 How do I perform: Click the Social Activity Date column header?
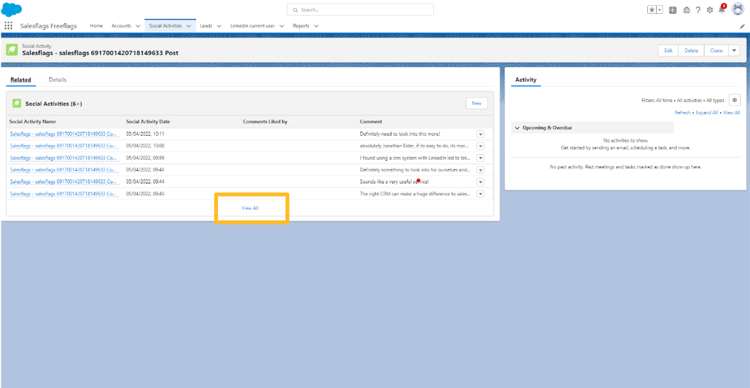[148, 122]
